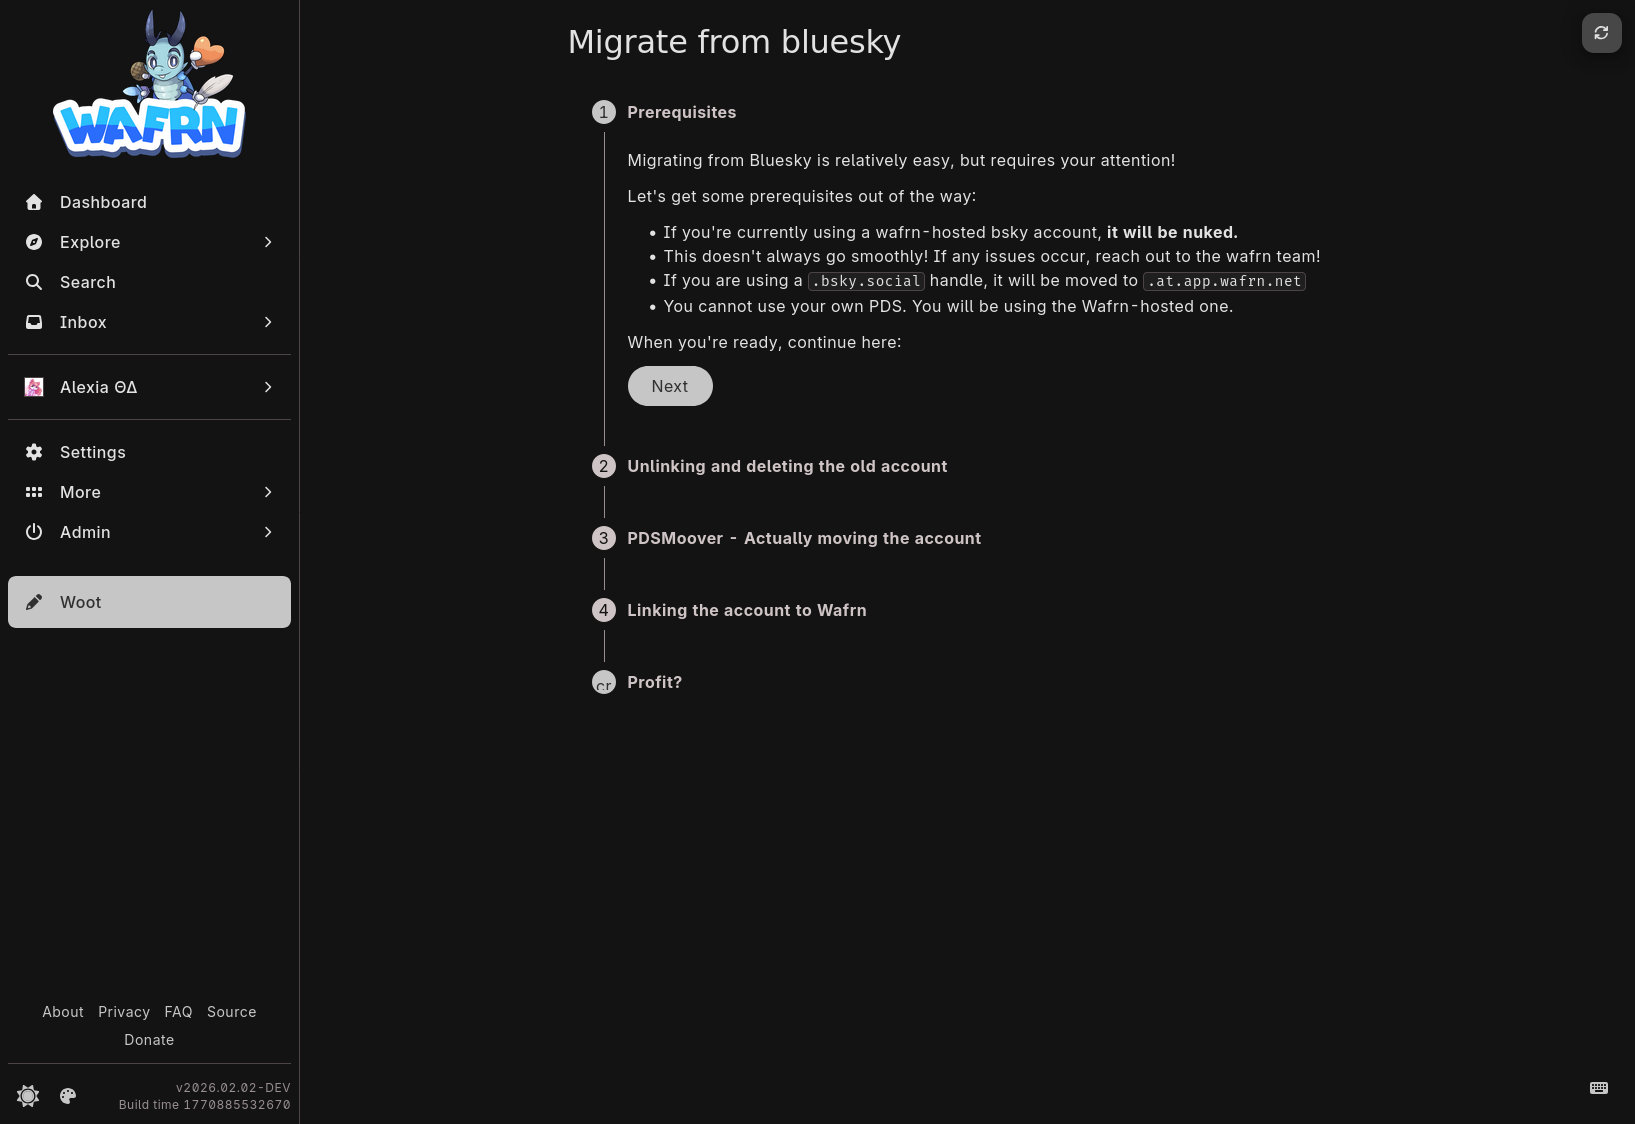Click the Woot pencil icon
This screenshot has width=1635, height=1124.
coord(34,602)
